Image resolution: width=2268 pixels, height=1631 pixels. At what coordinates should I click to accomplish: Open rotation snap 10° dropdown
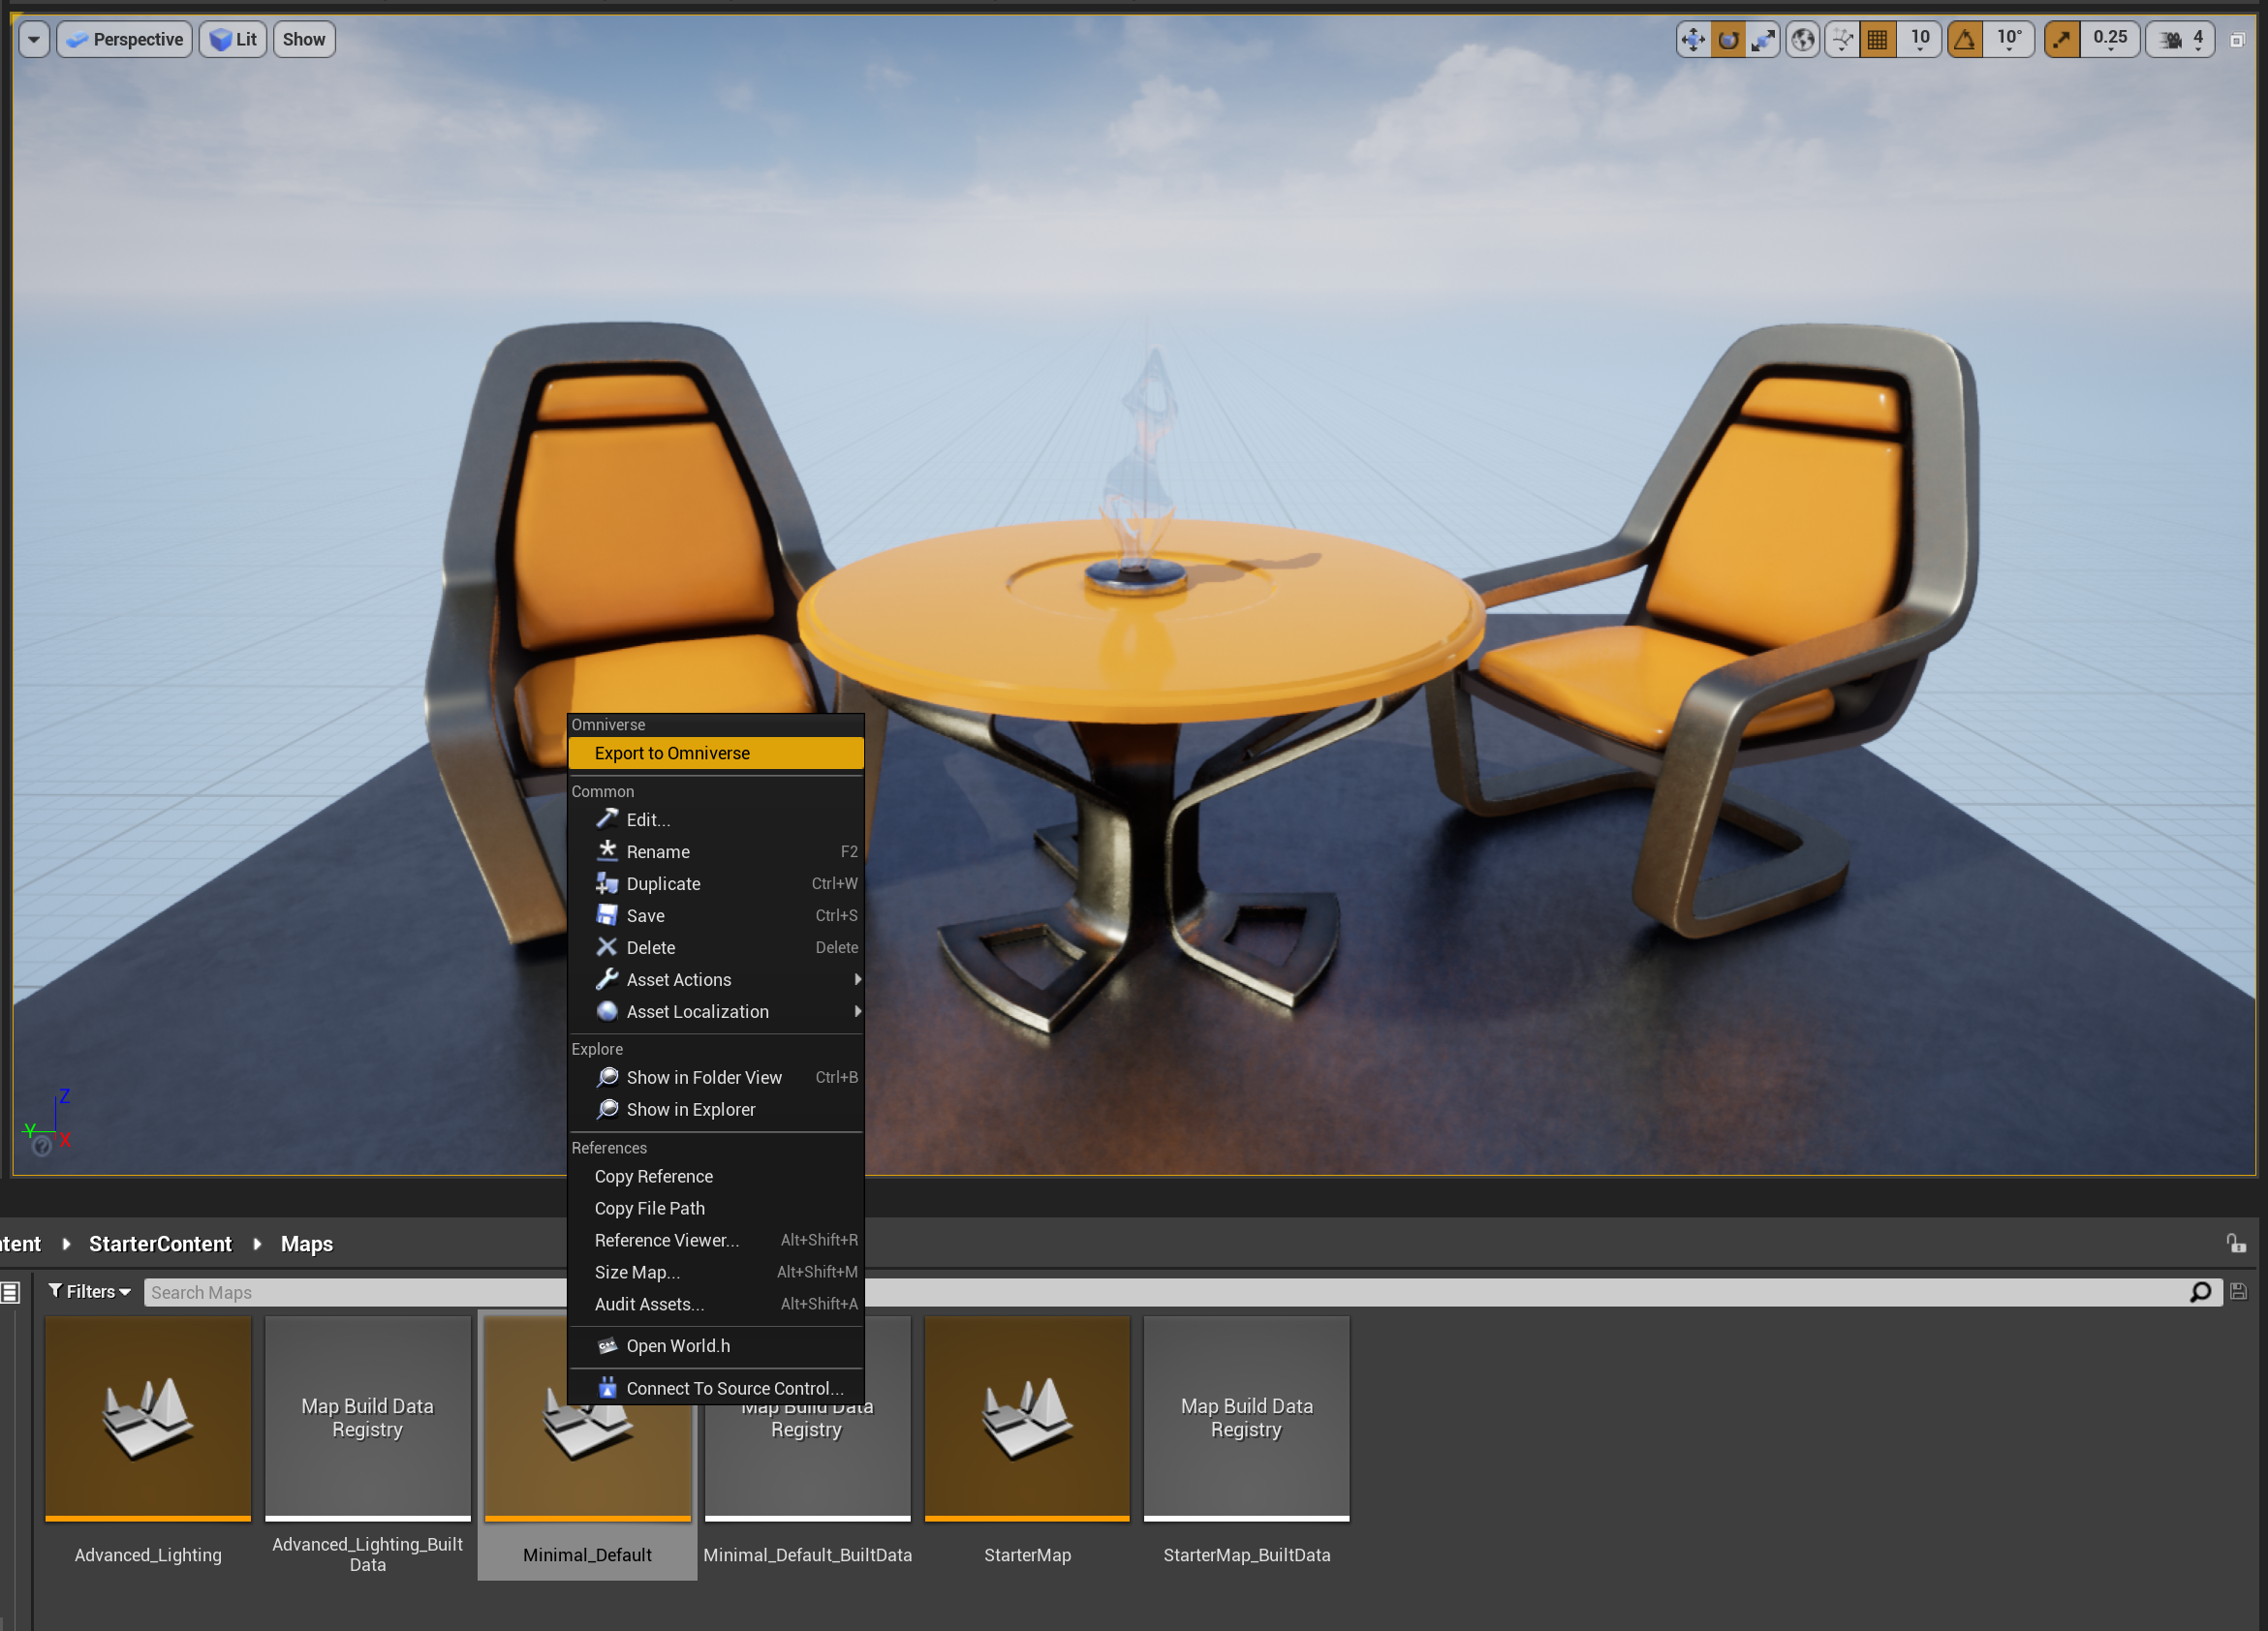click(2009, 40)
